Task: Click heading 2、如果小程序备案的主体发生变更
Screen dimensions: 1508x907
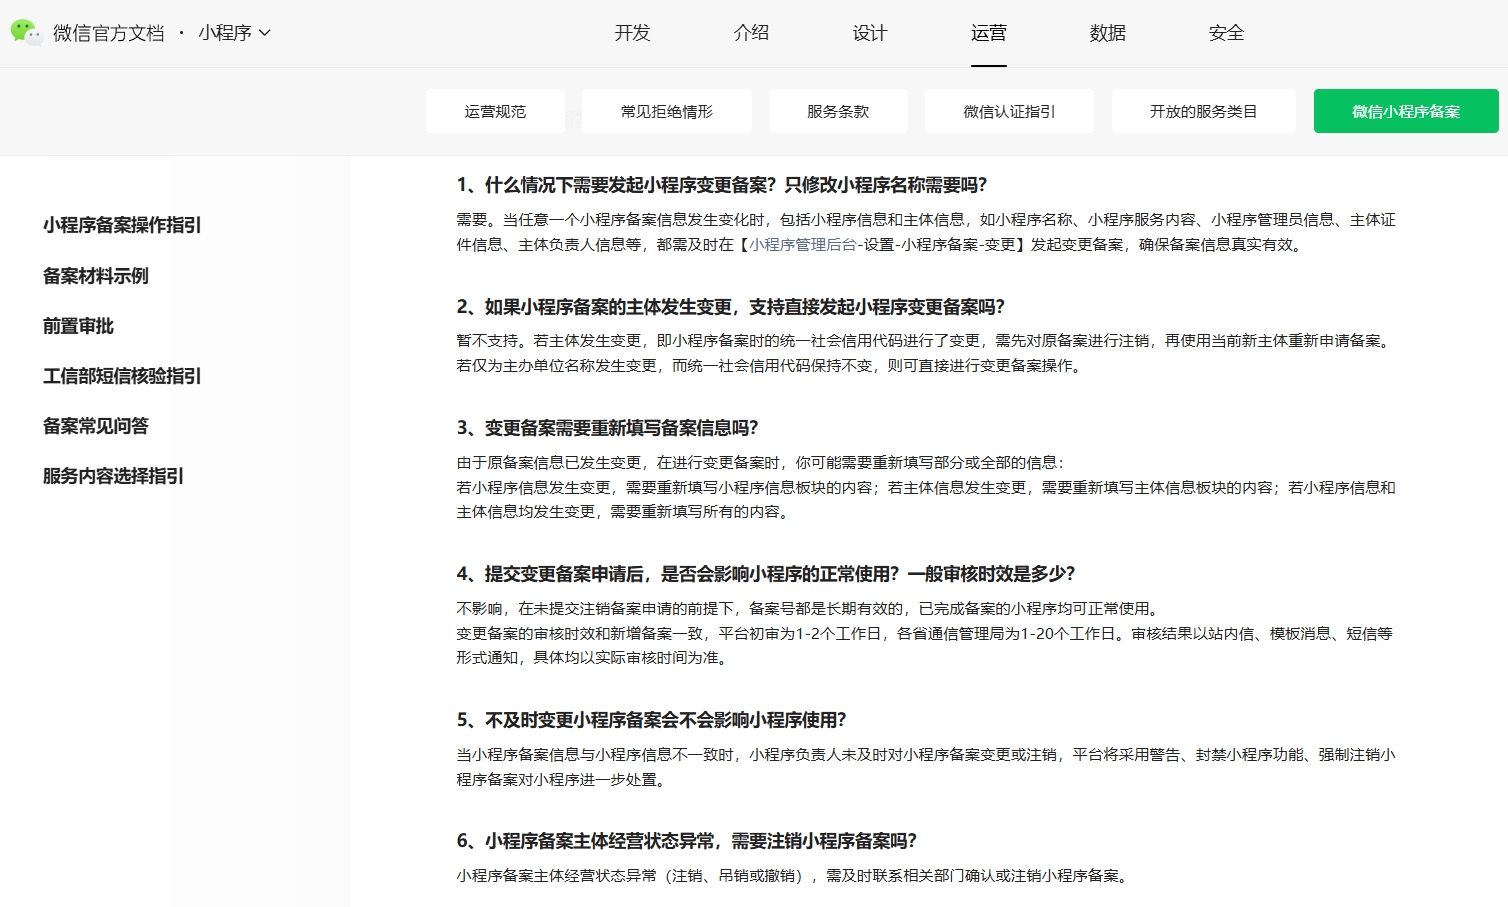Action: 731,307
